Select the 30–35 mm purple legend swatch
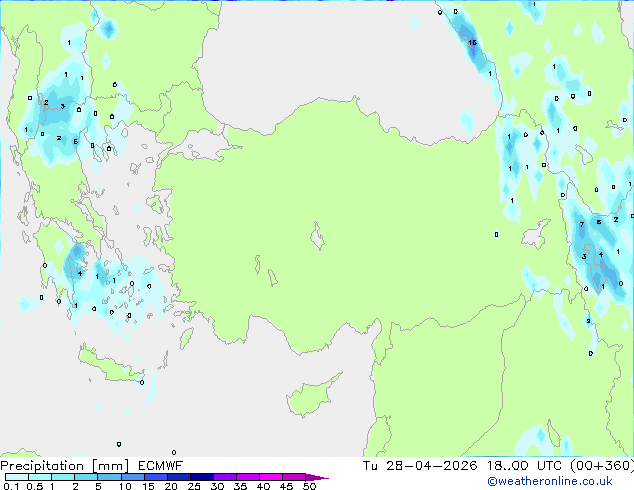 tap(224, 477)
